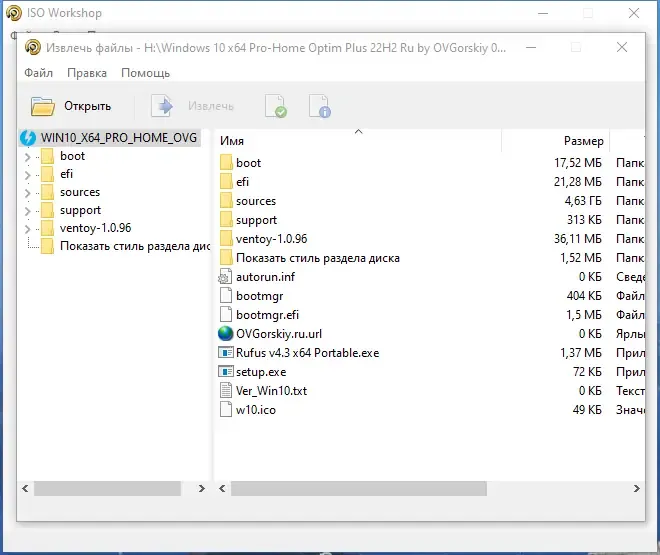Select the autorun.inf file name
Image resolution: width=660 pixels, height=555 pixels.
click(265, 277)
